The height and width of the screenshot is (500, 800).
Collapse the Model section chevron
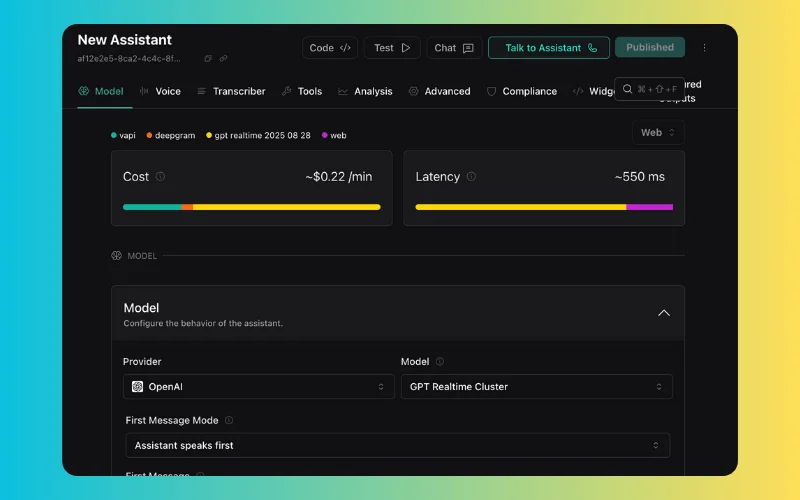[x=664, y=313]
